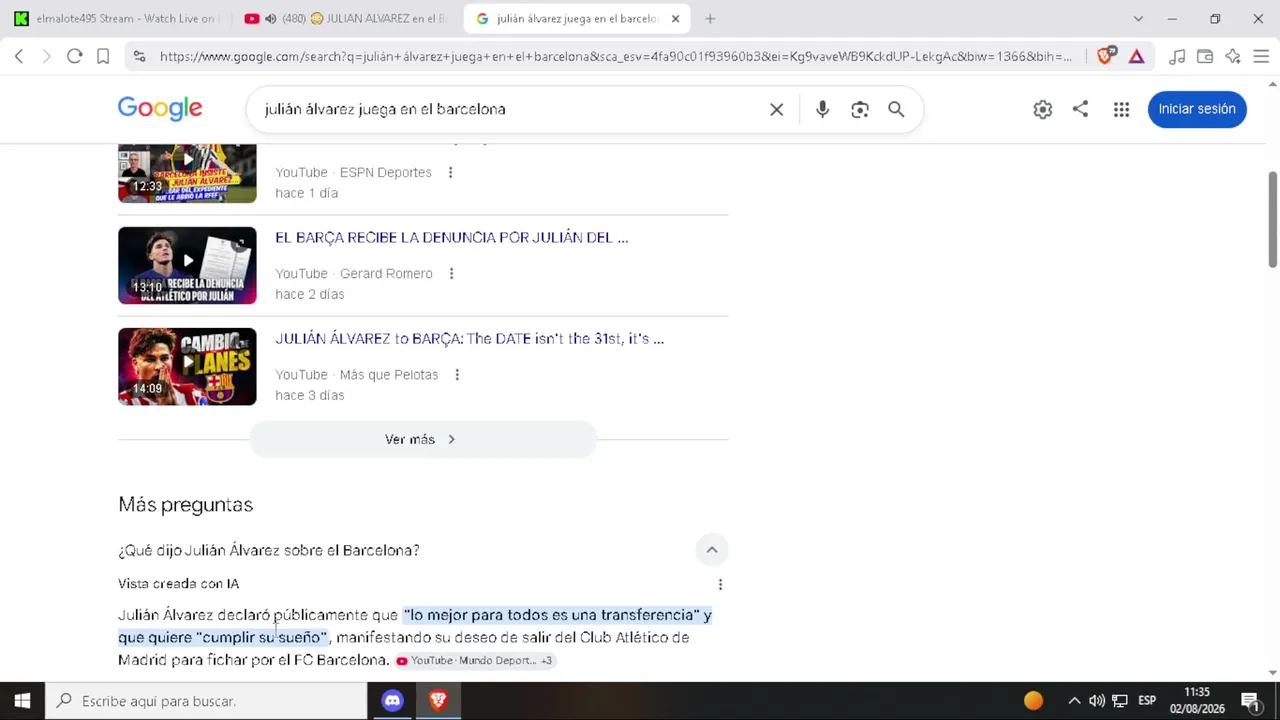The image size is (1280, 720).
Task: Go to the Google logo homepage
Action: tap(160, 108)
